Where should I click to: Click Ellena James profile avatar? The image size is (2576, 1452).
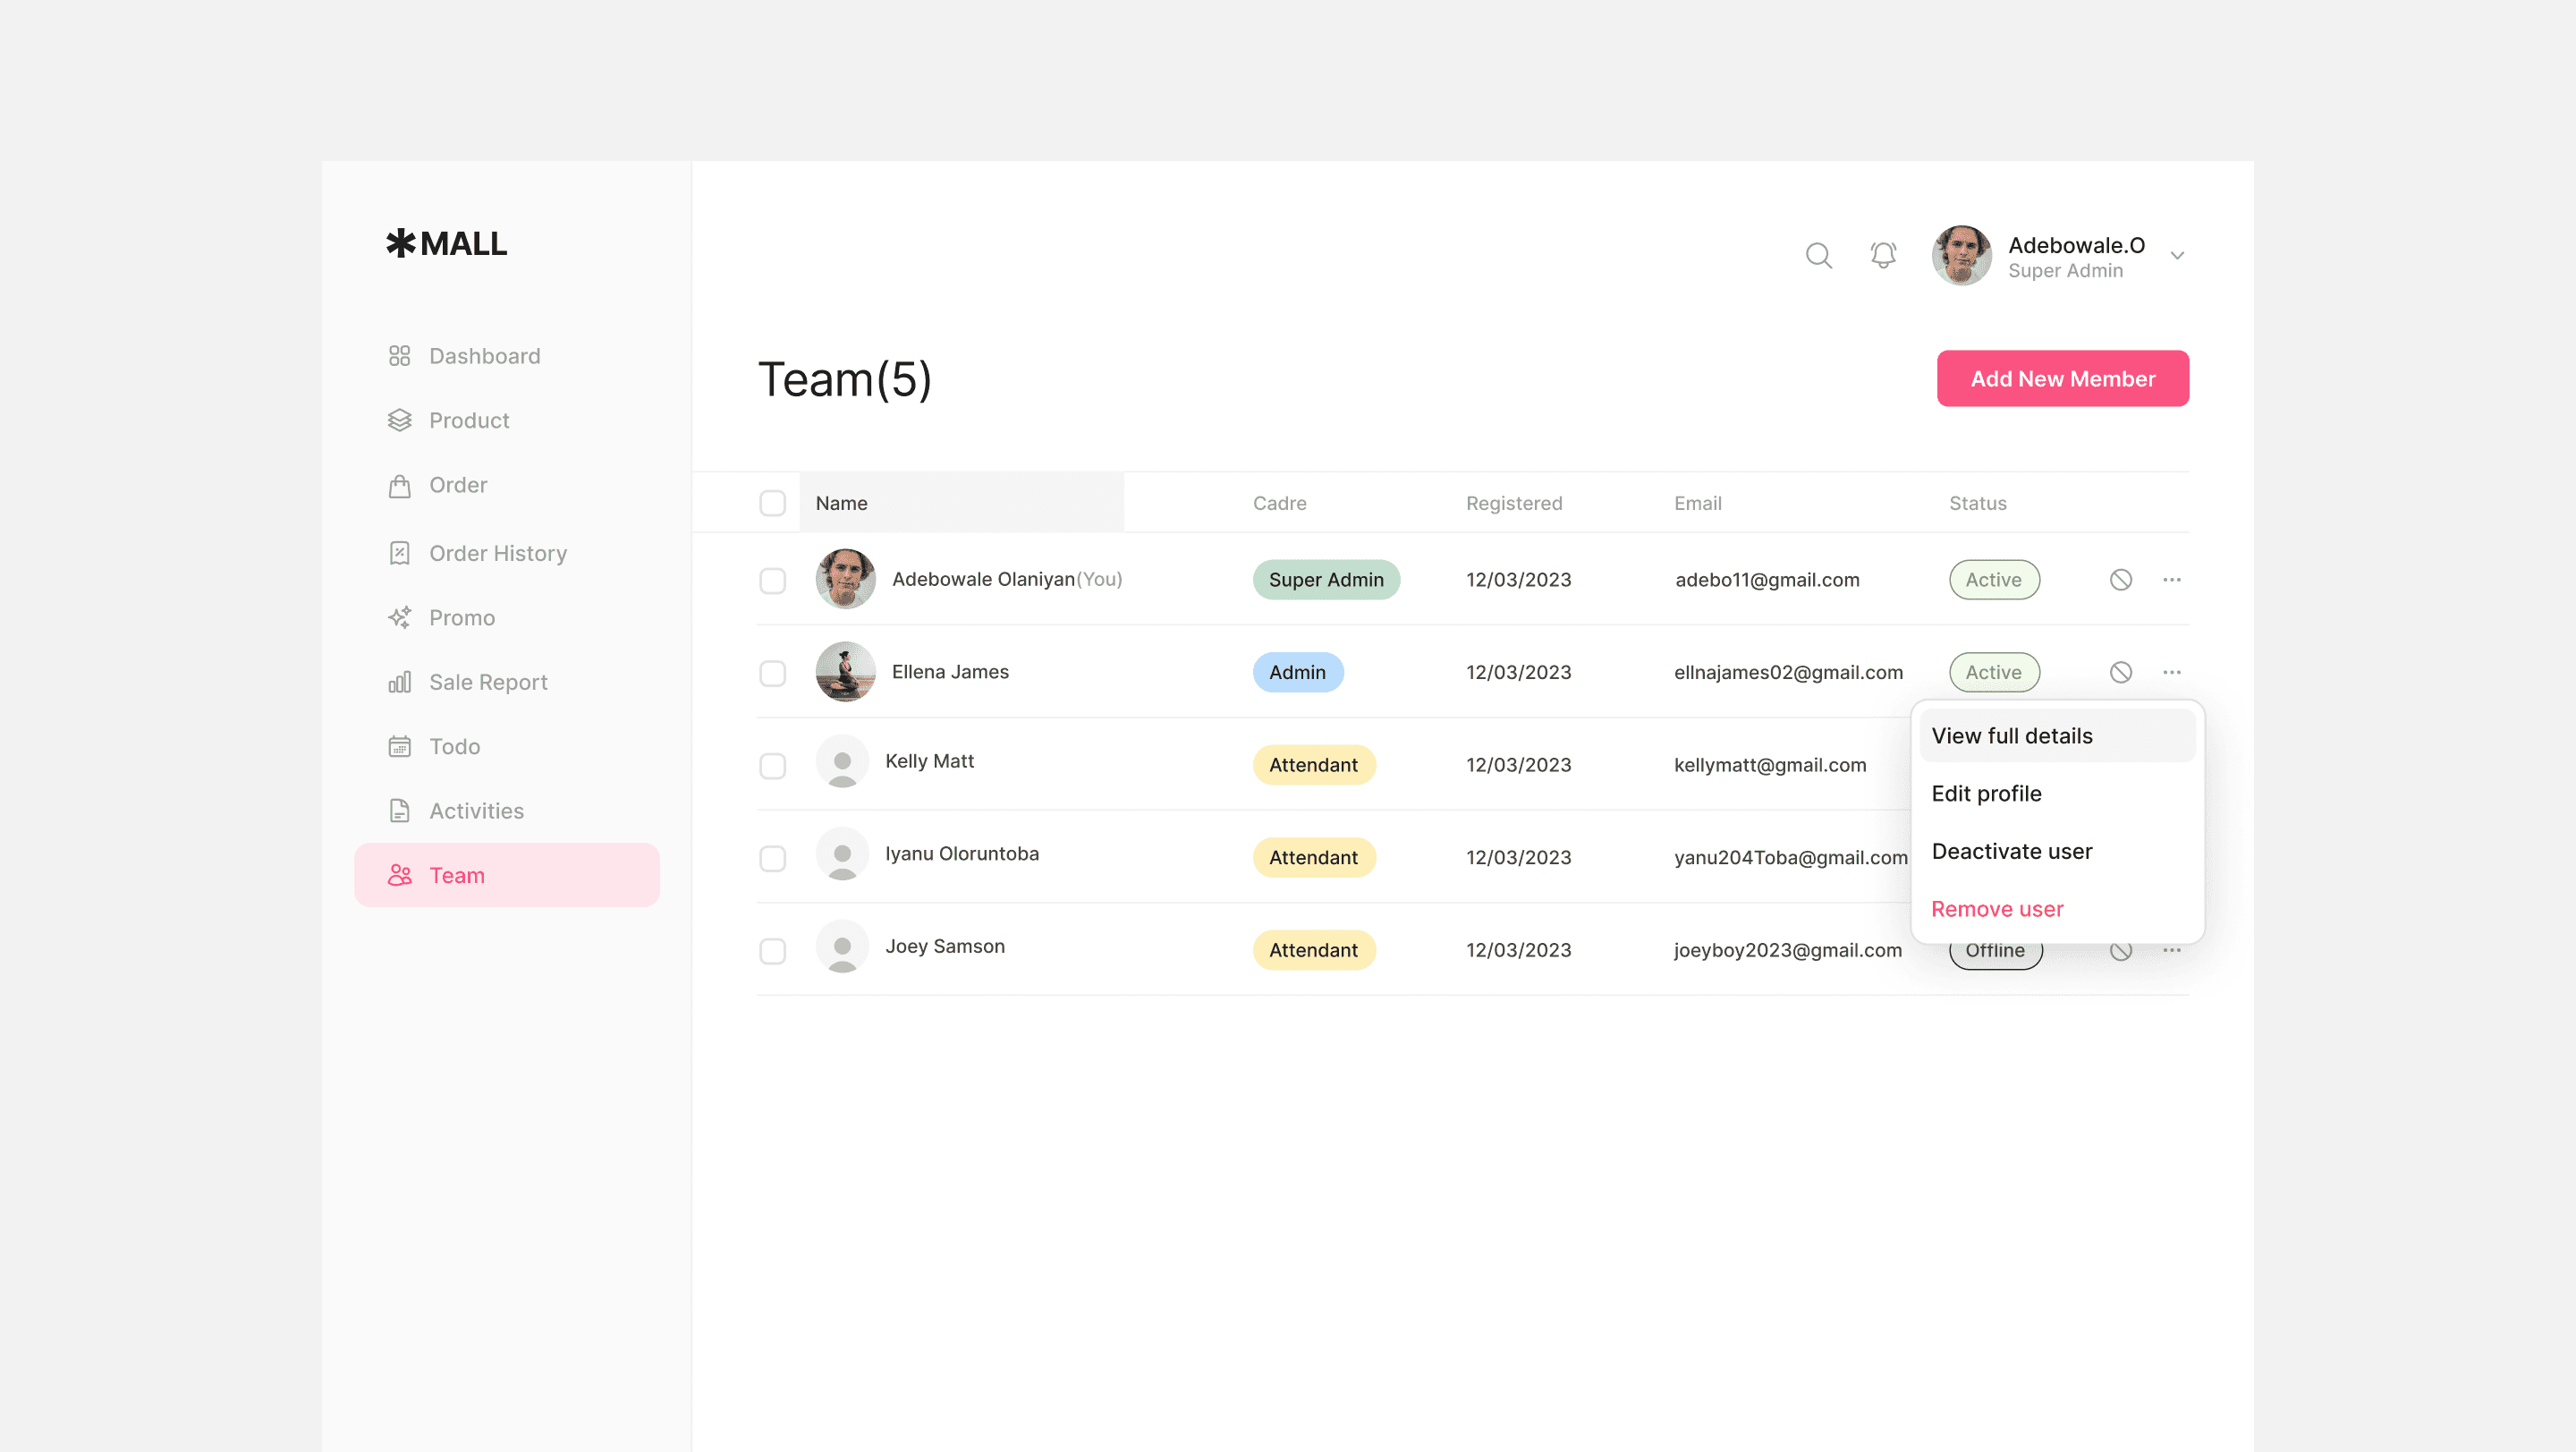point(845,672)
